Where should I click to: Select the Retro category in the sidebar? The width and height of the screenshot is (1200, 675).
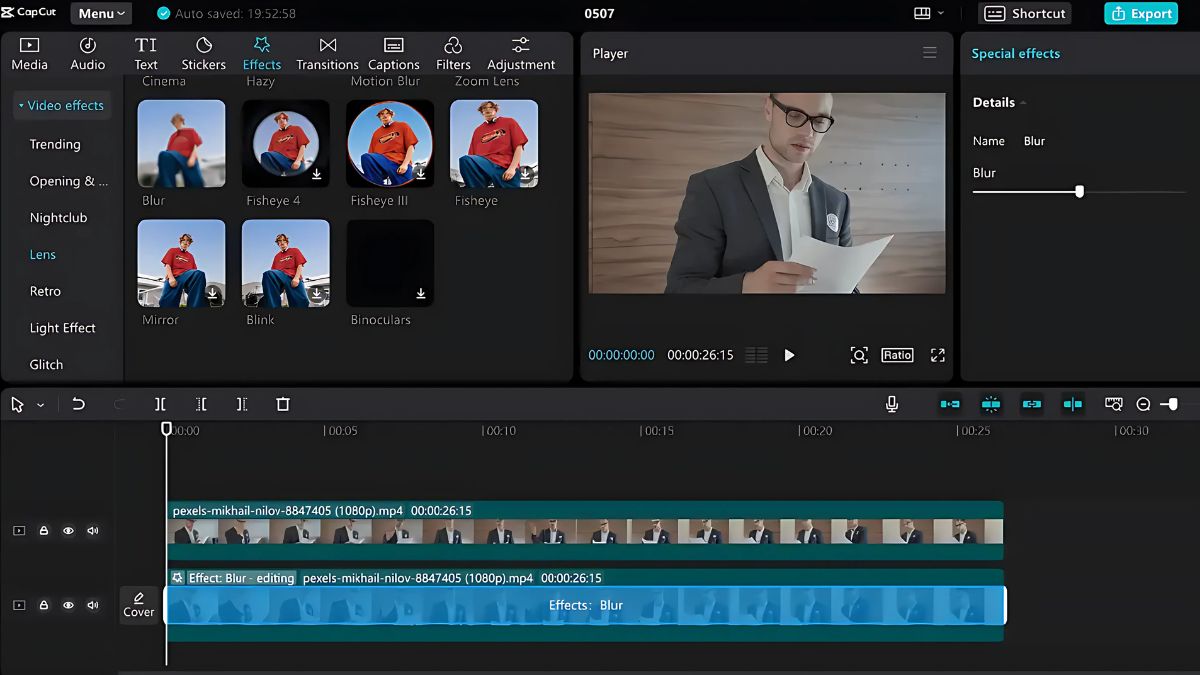coord(47,291)
